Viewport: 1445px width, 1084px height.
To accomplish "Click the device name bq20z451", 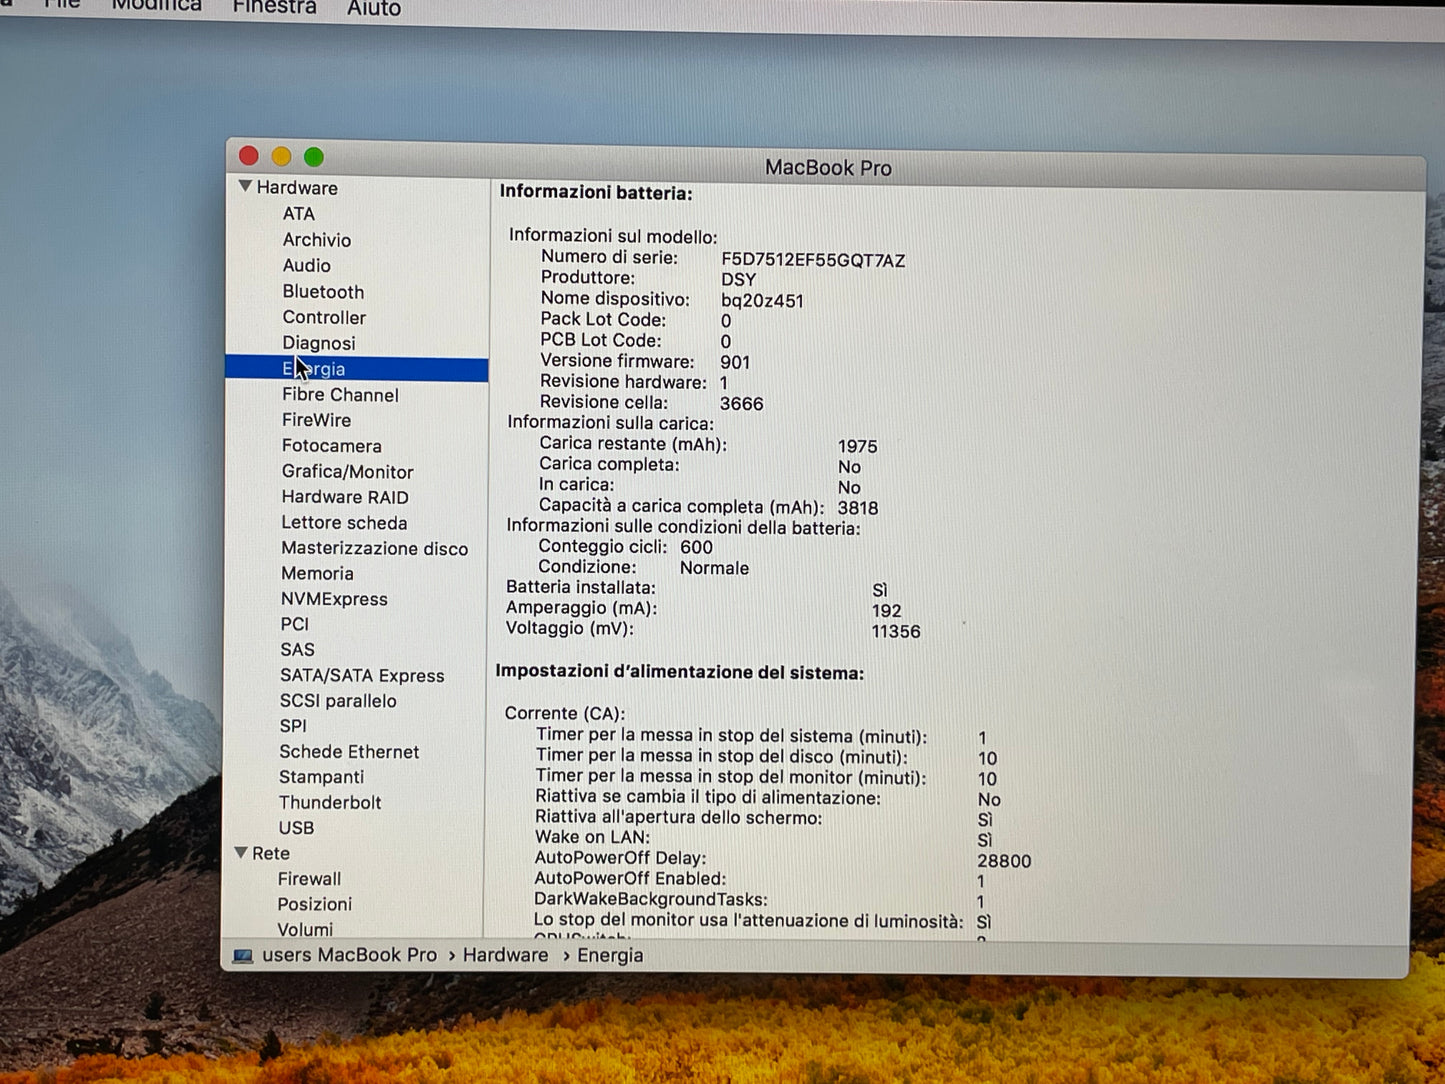I will 762,301.
